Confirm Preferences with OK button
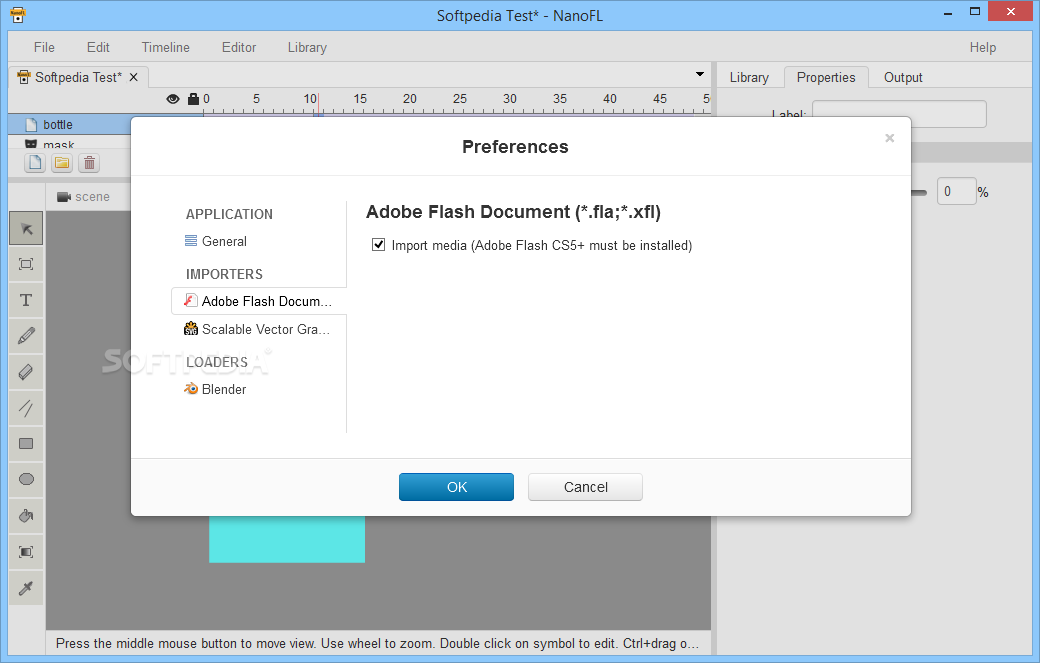The height and width of the screenshot is (663, 1040). pos(456,487)
